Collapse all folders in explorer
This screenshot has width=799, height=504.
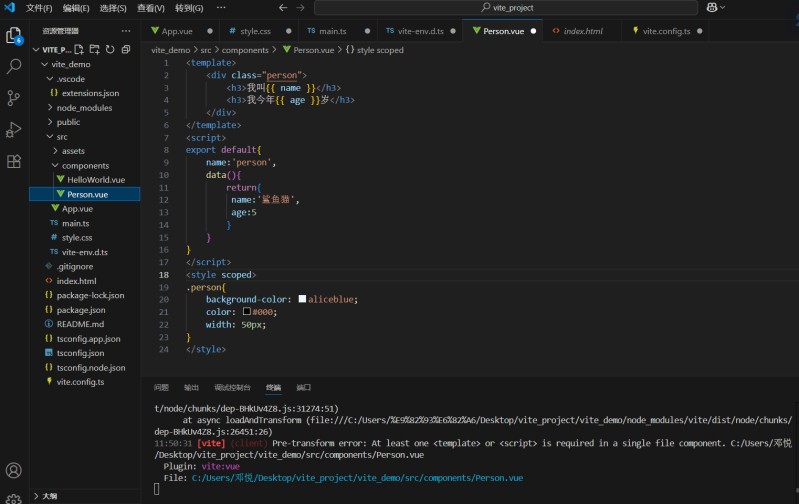(126, 49)
